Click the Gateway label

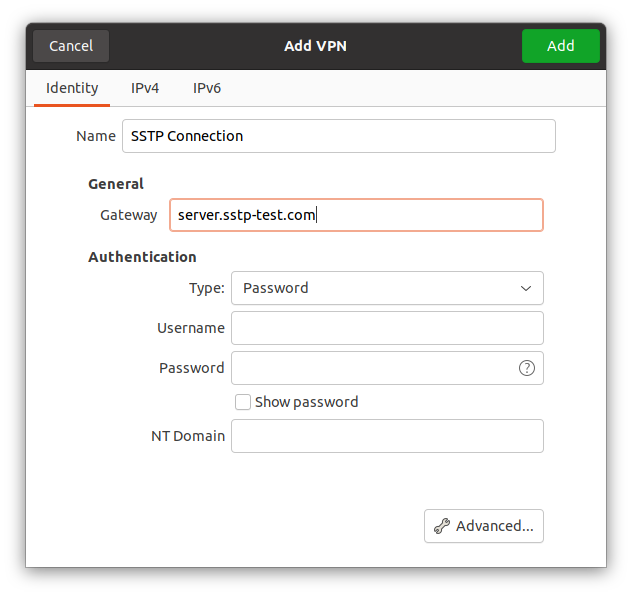click(x=128, y=215)
